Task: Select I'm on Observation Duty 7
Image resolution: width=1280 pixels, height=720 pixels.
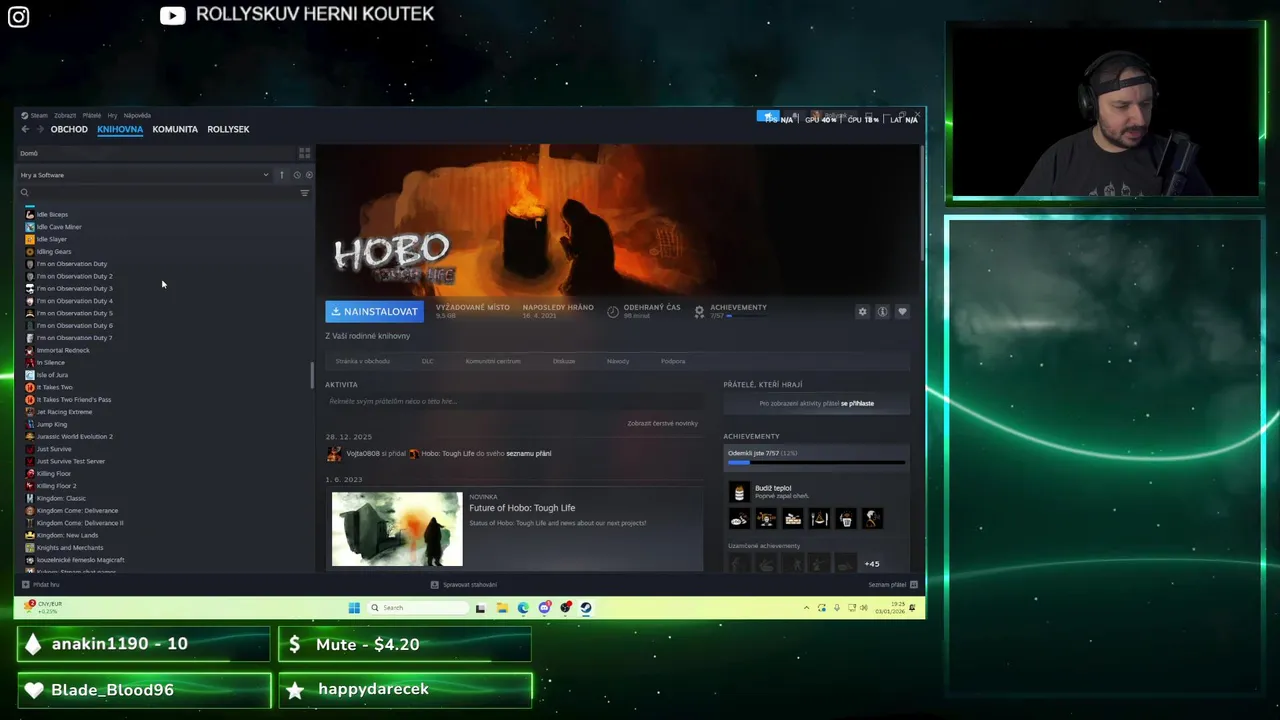Action: pyautogui.click(x=74, y=338)
